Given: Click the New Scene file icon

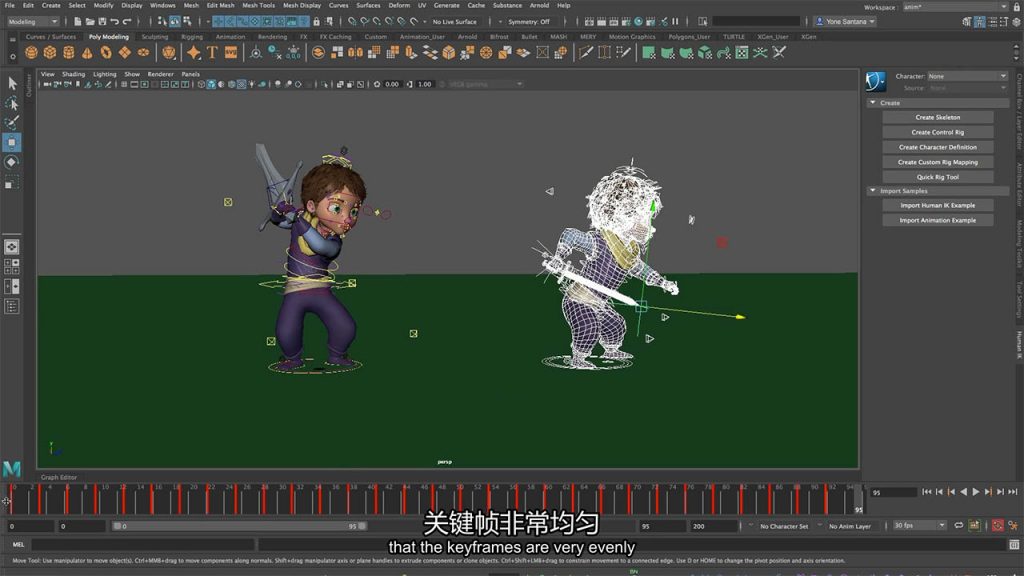Looking at the screenshot, I should pos(77,22).
